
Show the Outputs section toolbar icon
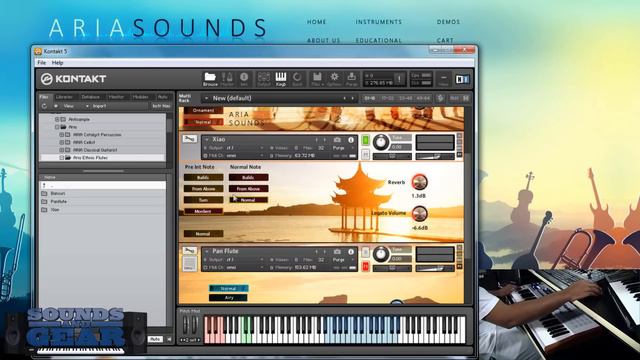[x=264, y=79]
